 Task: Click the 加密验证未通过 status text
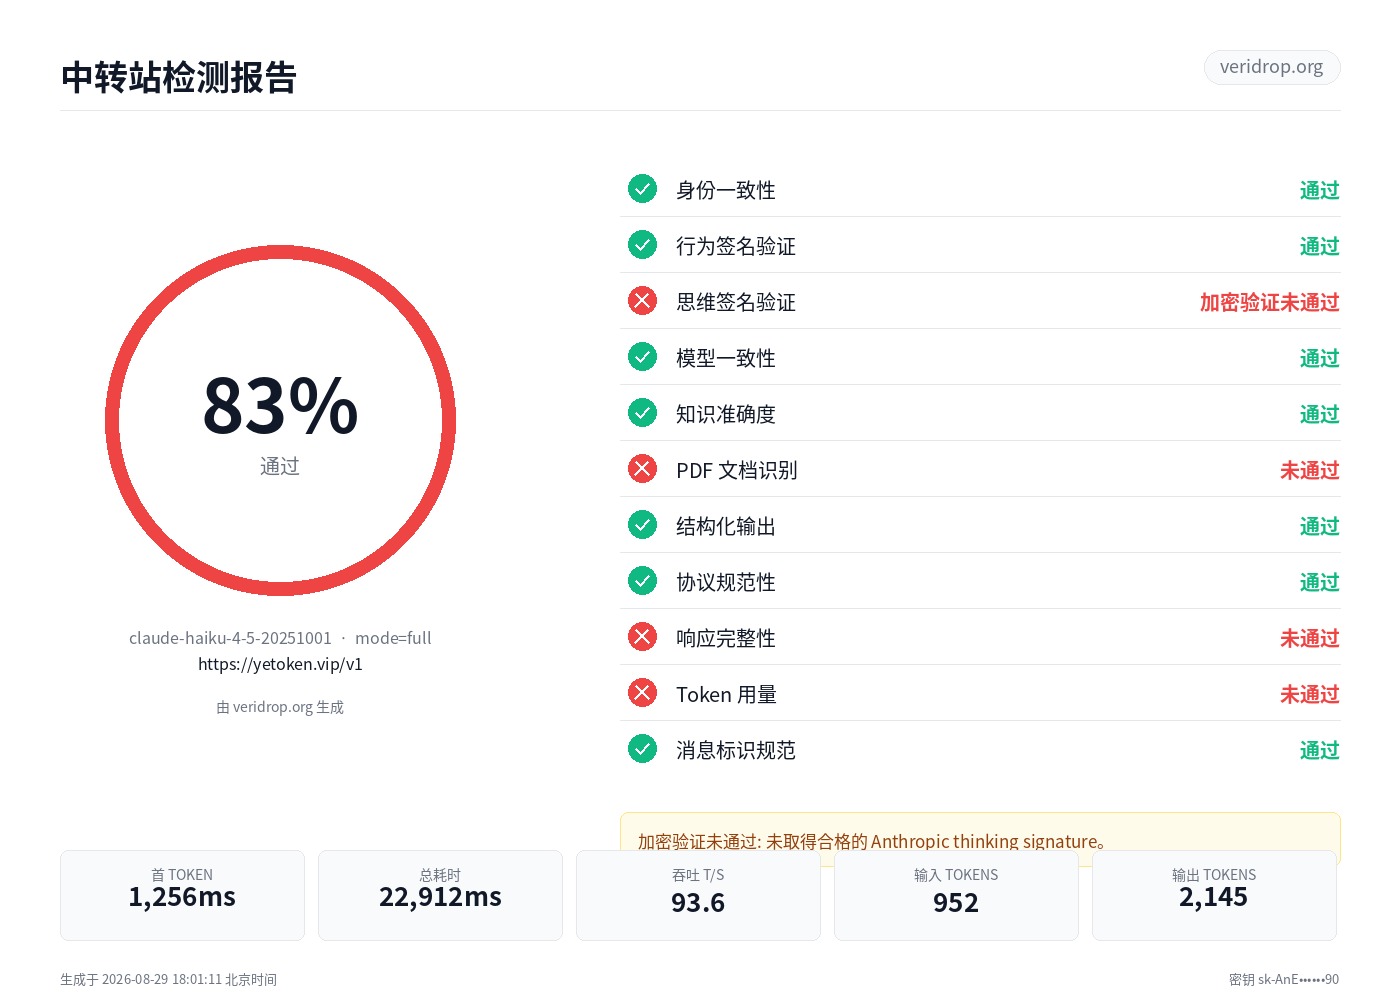point(1269,302)
